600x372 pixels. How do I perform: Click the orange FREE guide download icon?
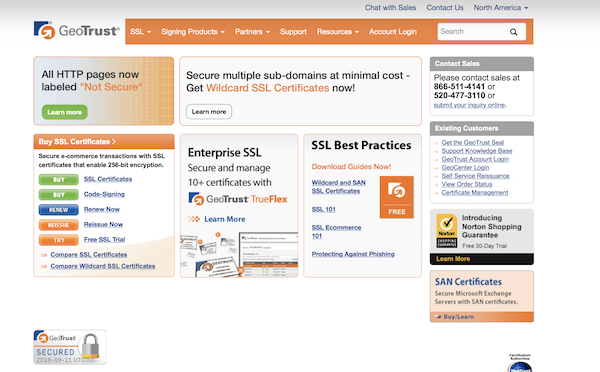pyautogui.click(x=396, y=197)
